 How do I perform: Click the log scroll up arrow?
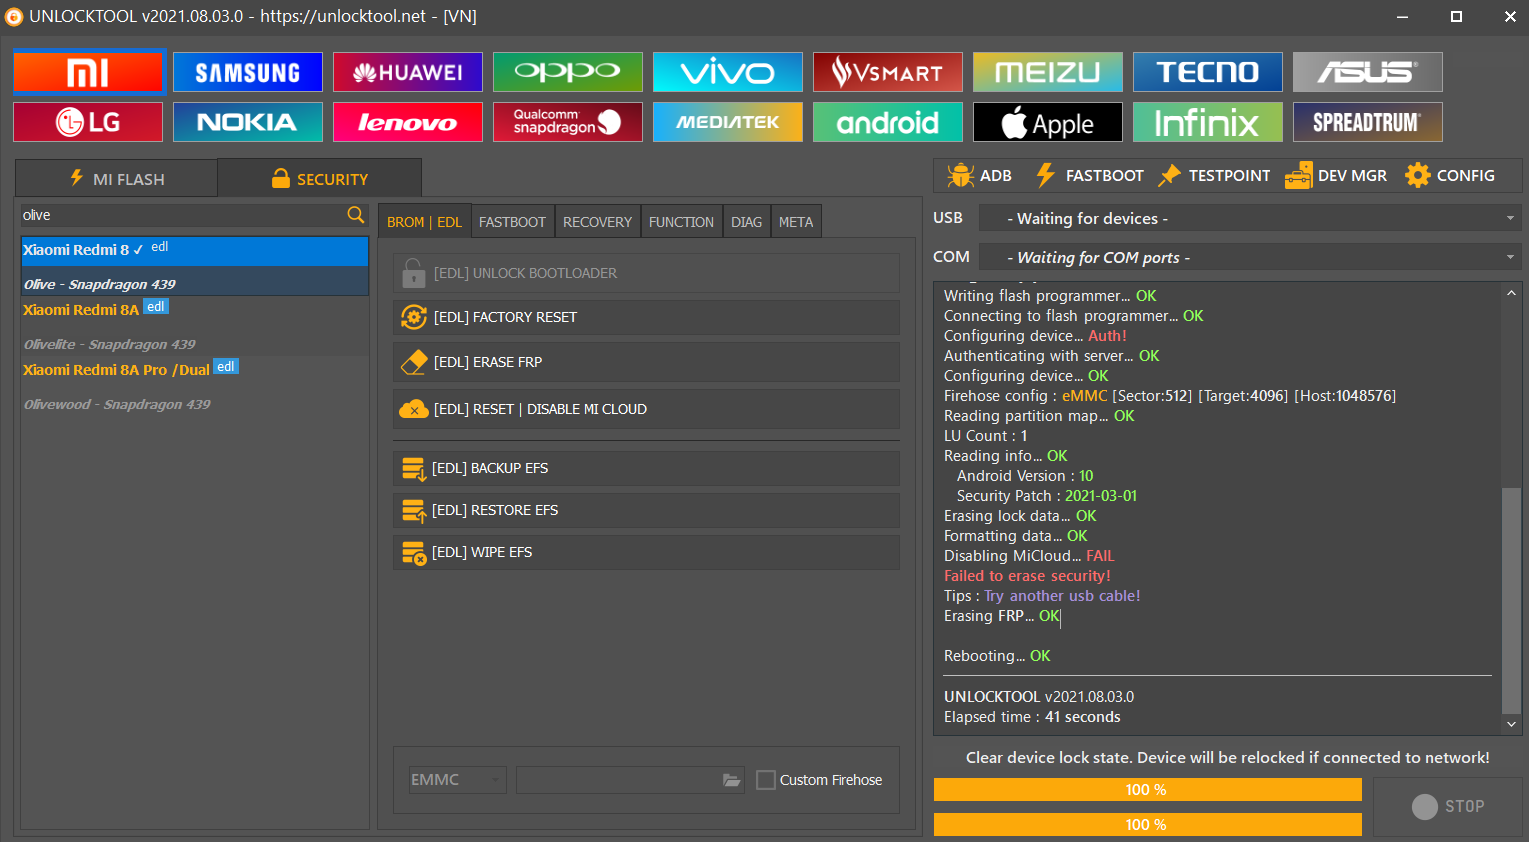[x=1511, y=293]
